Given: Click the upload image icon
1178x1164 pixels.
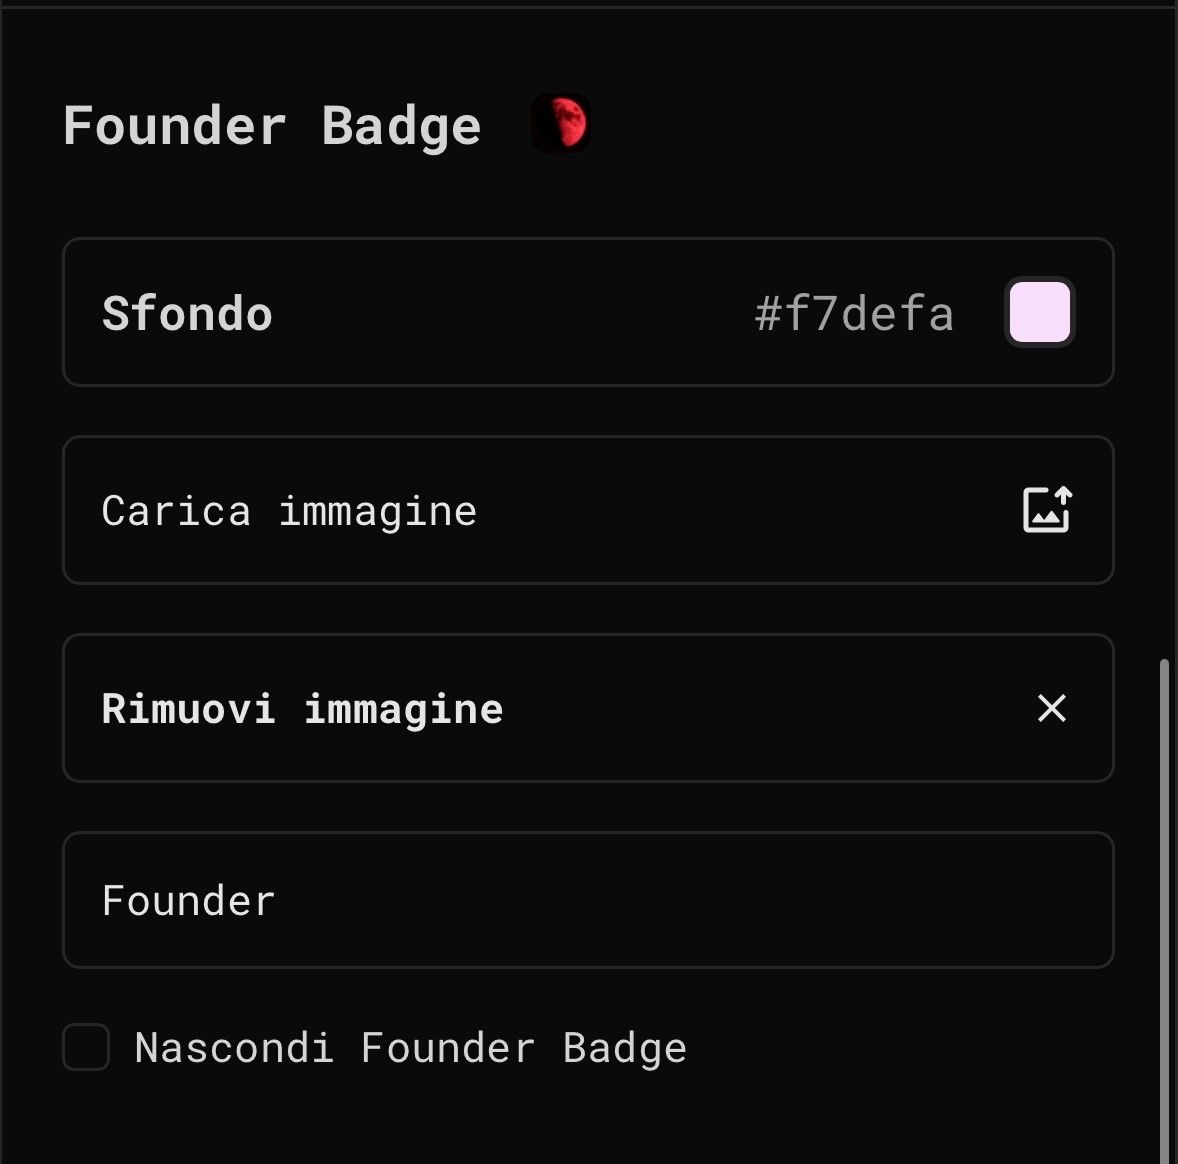Looking at the screenshot, I should (1047, 510).
